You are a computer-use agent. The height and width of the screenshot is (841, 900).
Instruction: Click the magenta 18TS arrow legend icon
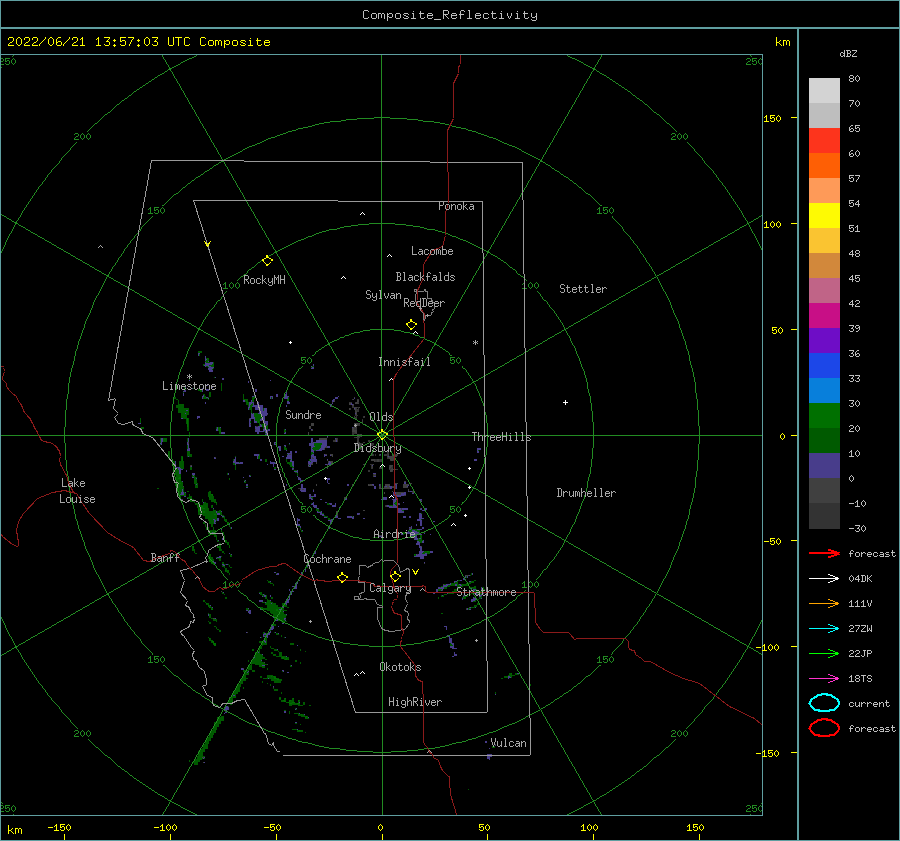tap(824, 679)
